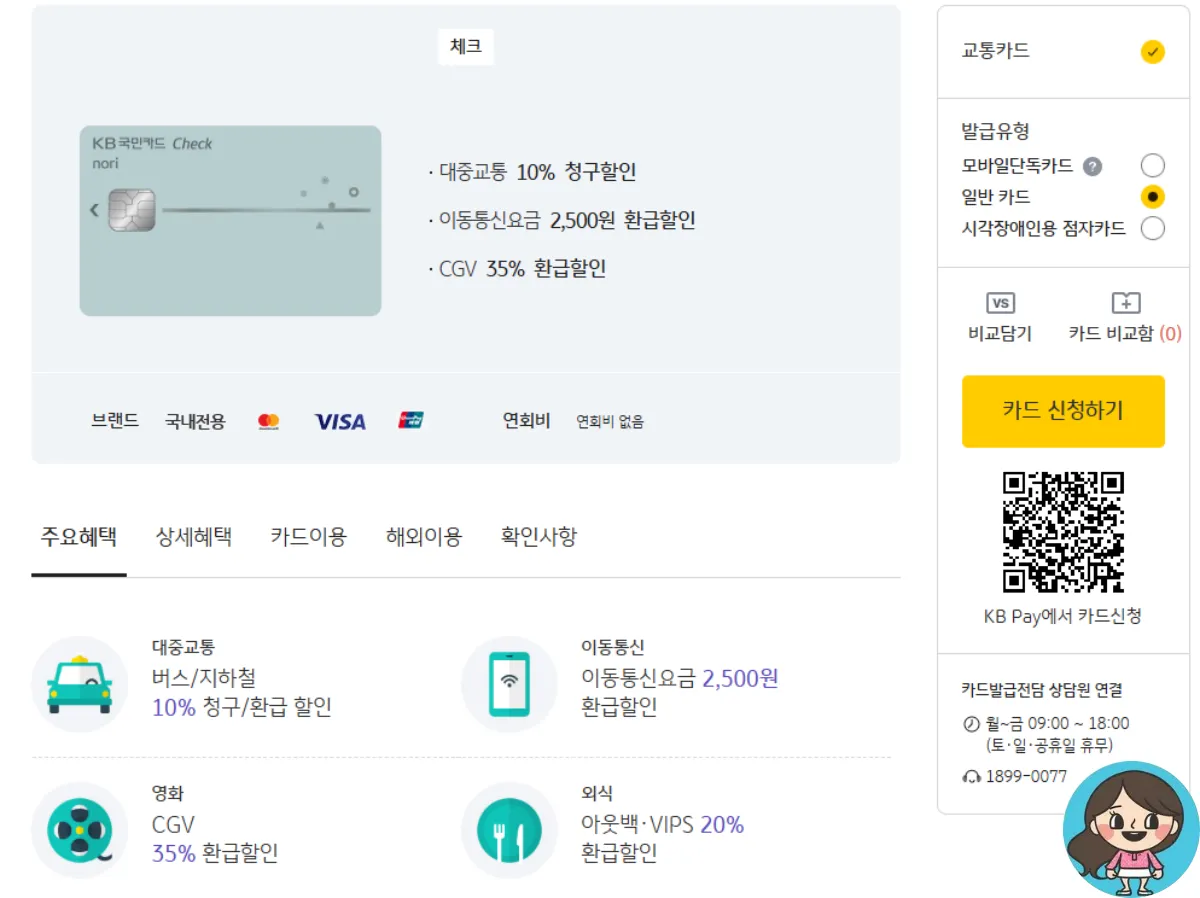
Task: Click the fork and knife 외식 icon
Action: point(509,830)
